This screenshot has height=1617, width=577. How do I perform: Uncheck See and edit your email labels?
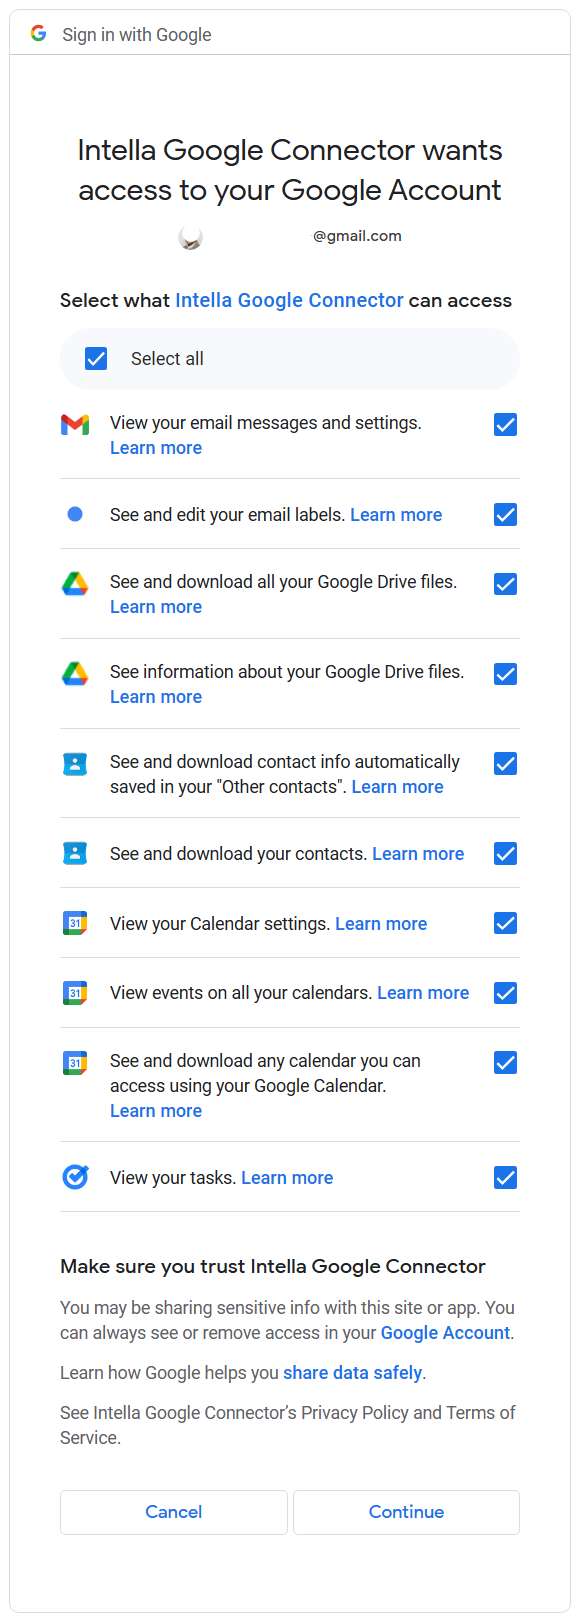click(x=506, y=515)
